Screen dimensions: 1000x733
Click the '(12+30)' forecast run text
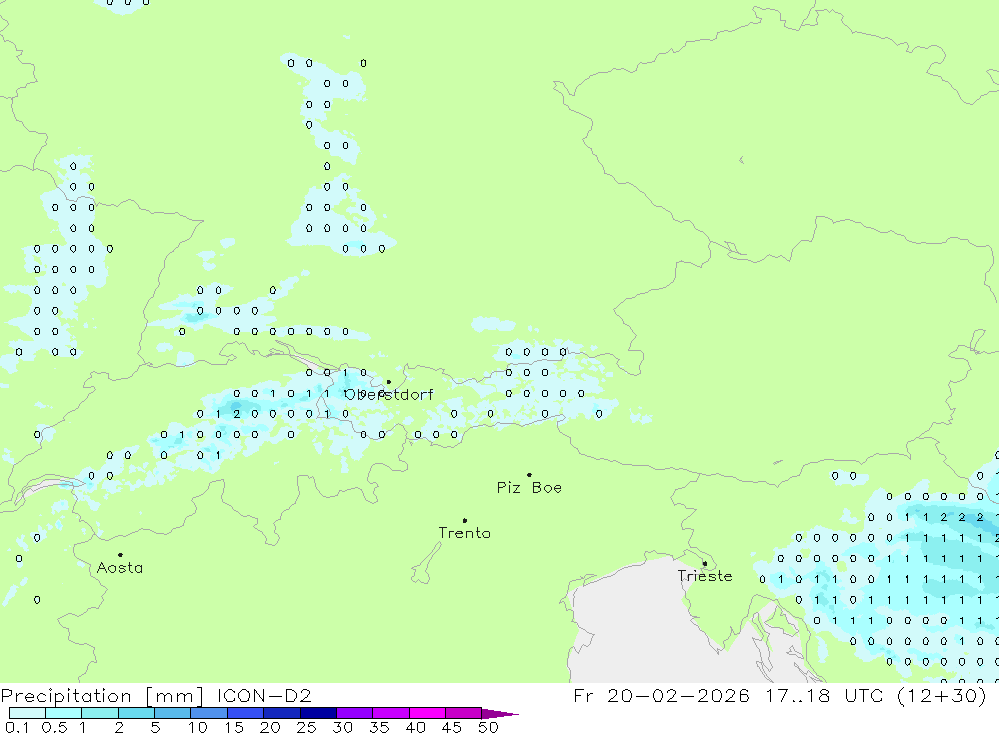941,696
